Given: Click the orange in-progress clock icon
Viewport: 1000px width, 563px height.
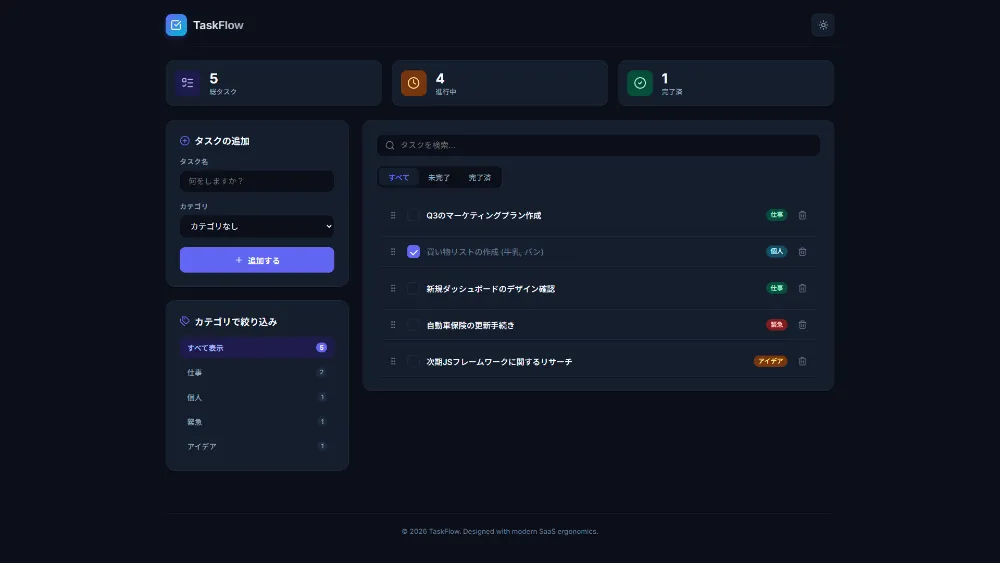Looking at the screenshot, I should tap(413, 83).
